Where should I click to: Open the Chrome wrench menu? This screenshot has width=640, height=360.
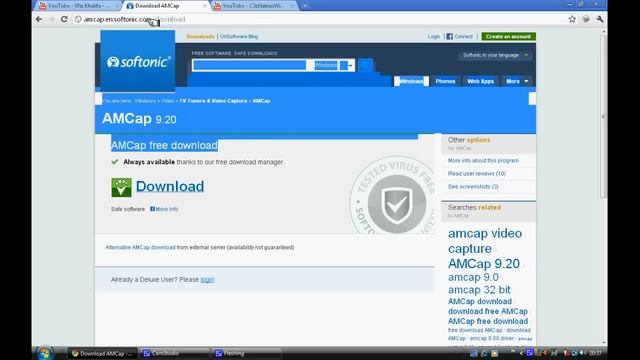pyautogui.click(x=600, y=19)
